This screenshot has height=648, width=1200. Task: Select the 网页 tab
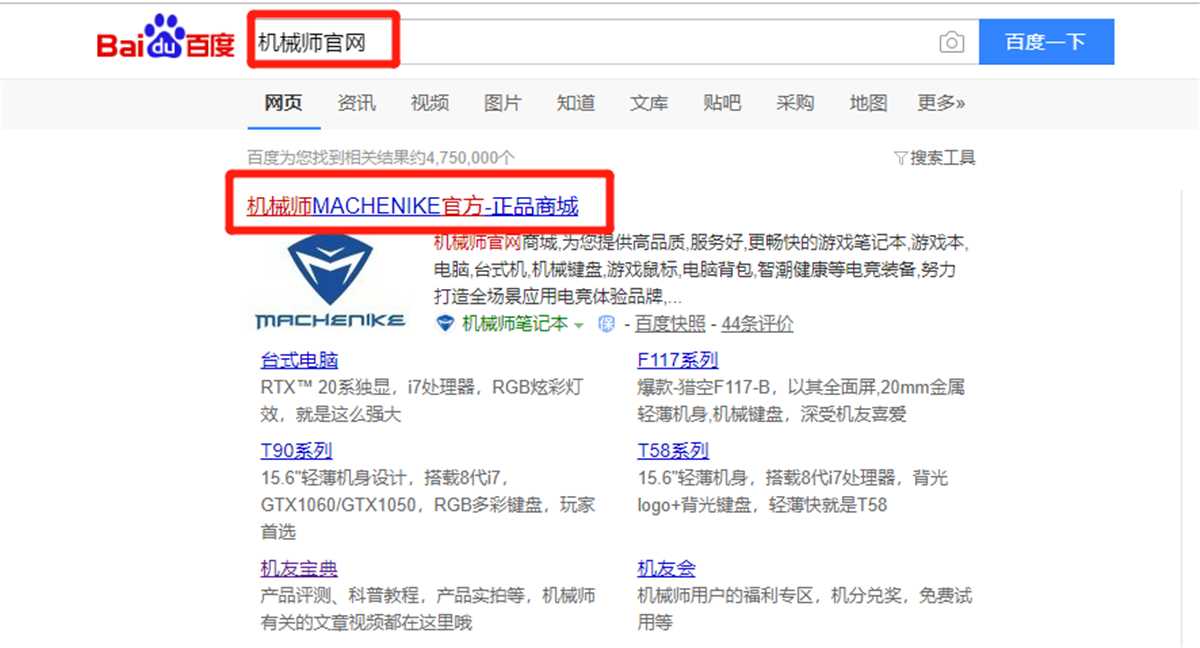[283, 103]
